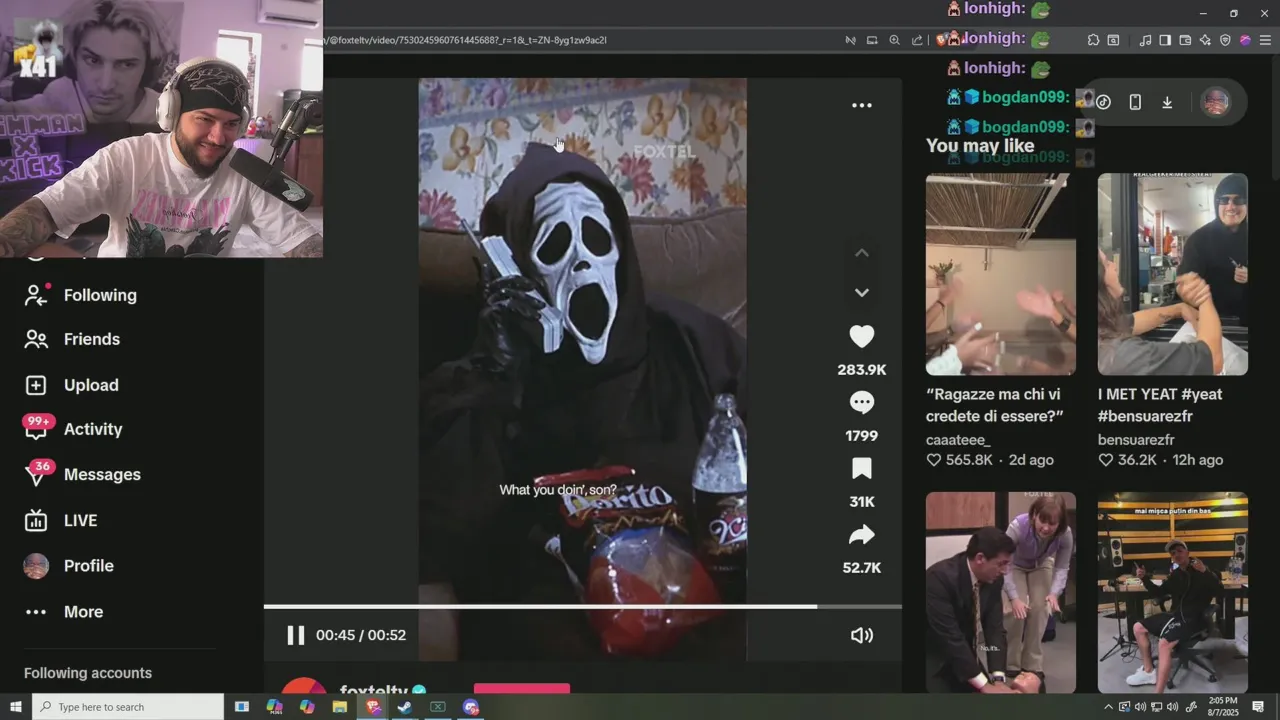Click the picture-in-picture icon in address bar
Image resolution: width=1280 pixels, height=720 pixels.
coord(872,40)
